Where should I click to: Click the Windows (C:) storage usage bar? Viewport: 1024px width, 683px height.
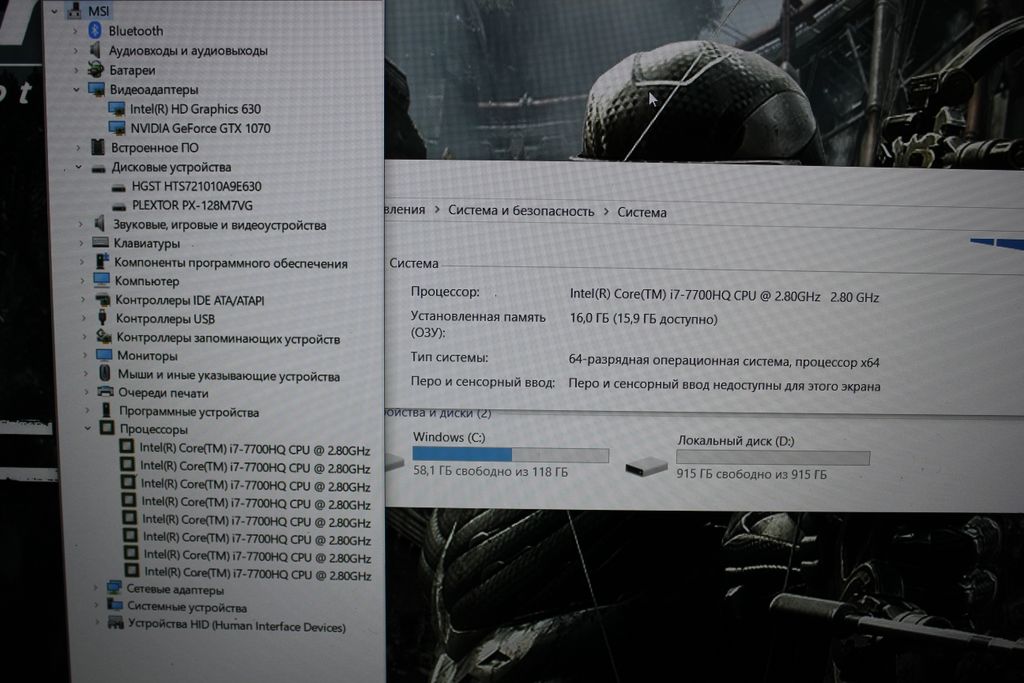coord(510,455)
